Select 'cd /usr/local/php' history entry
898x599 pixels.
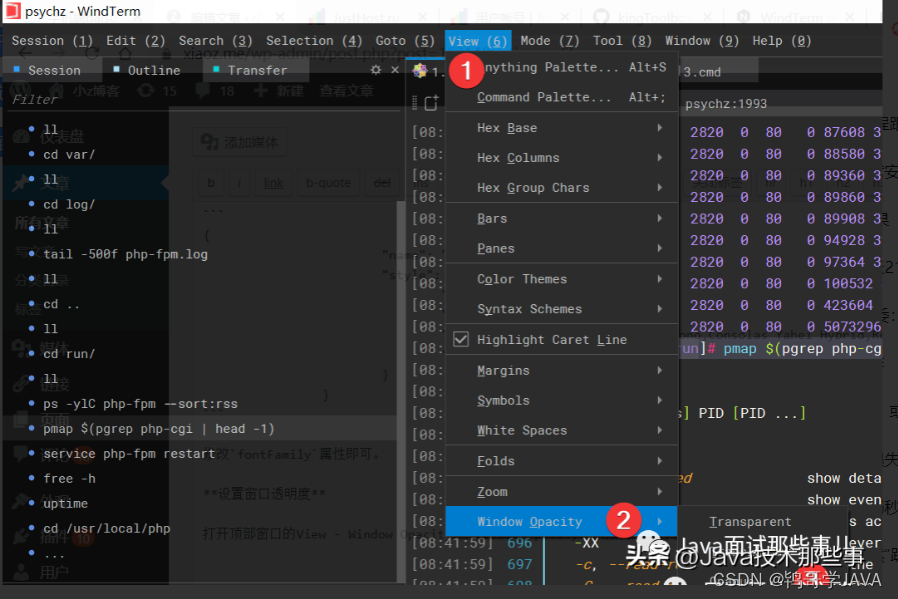pyautogui.click(x=107, y=528)
